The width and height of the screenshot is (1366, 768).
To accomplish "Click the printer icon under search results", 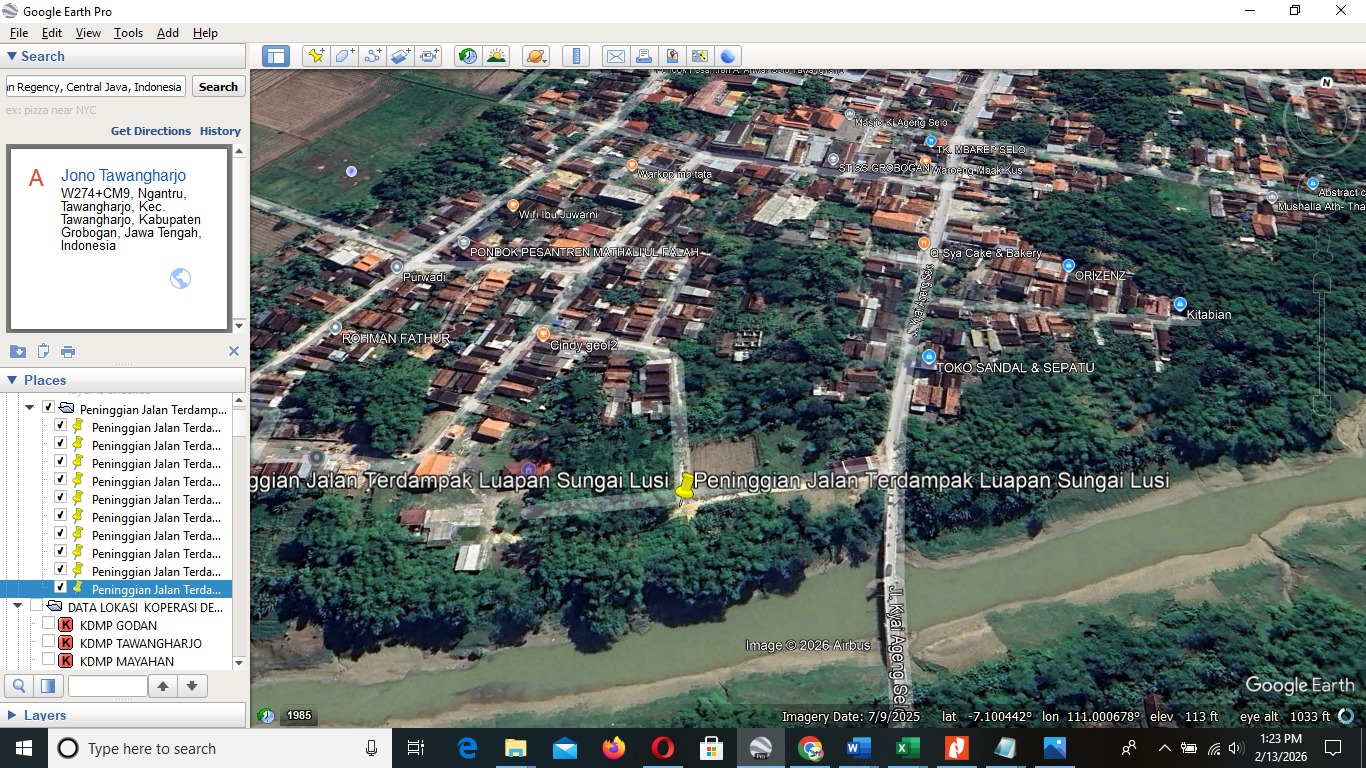I will pos(68,351).
